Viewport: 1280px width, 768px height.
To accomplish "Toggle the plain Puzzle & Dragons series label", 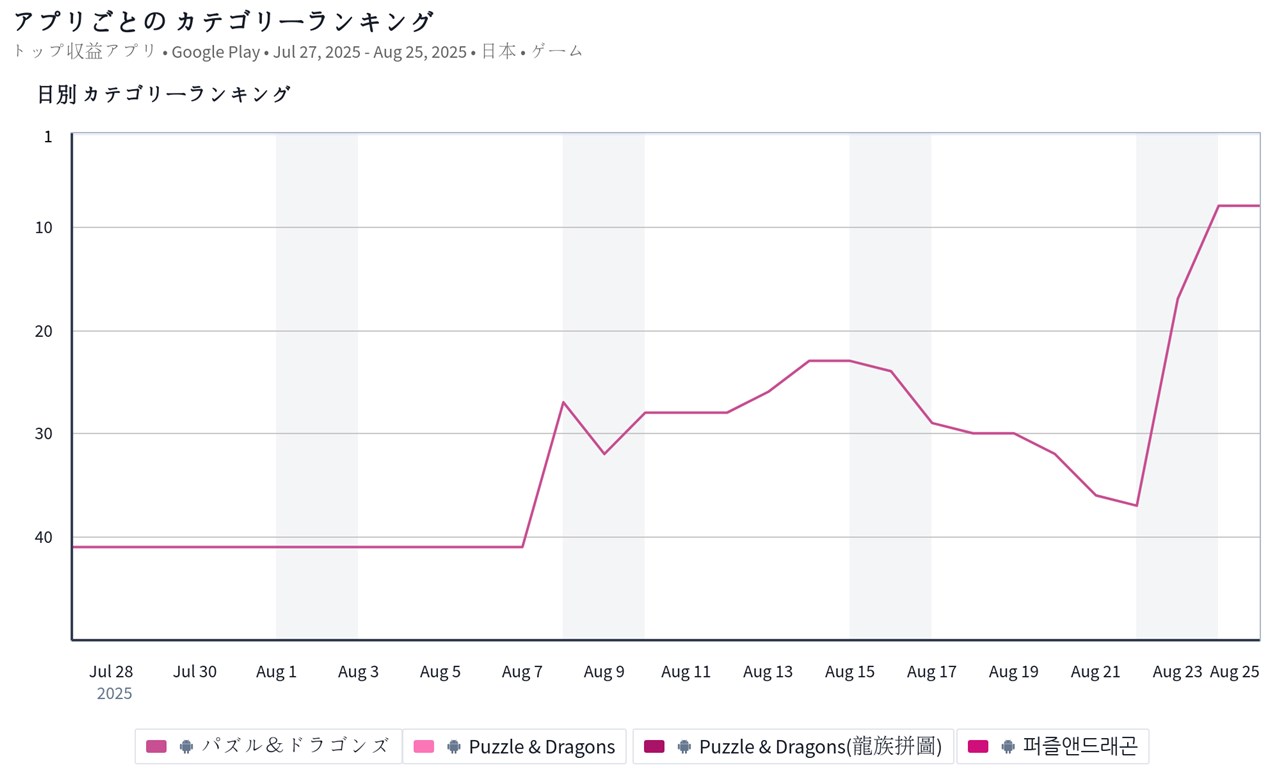I will click(x=542, y=746).
